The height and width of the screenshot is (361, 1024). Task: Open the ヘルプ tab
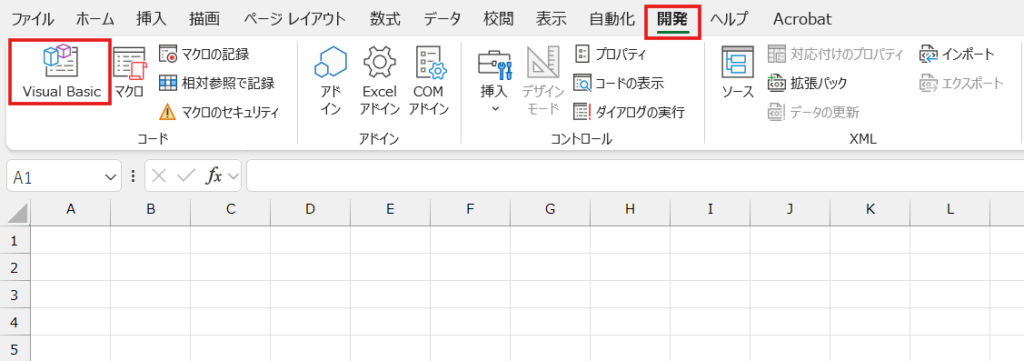729,19
